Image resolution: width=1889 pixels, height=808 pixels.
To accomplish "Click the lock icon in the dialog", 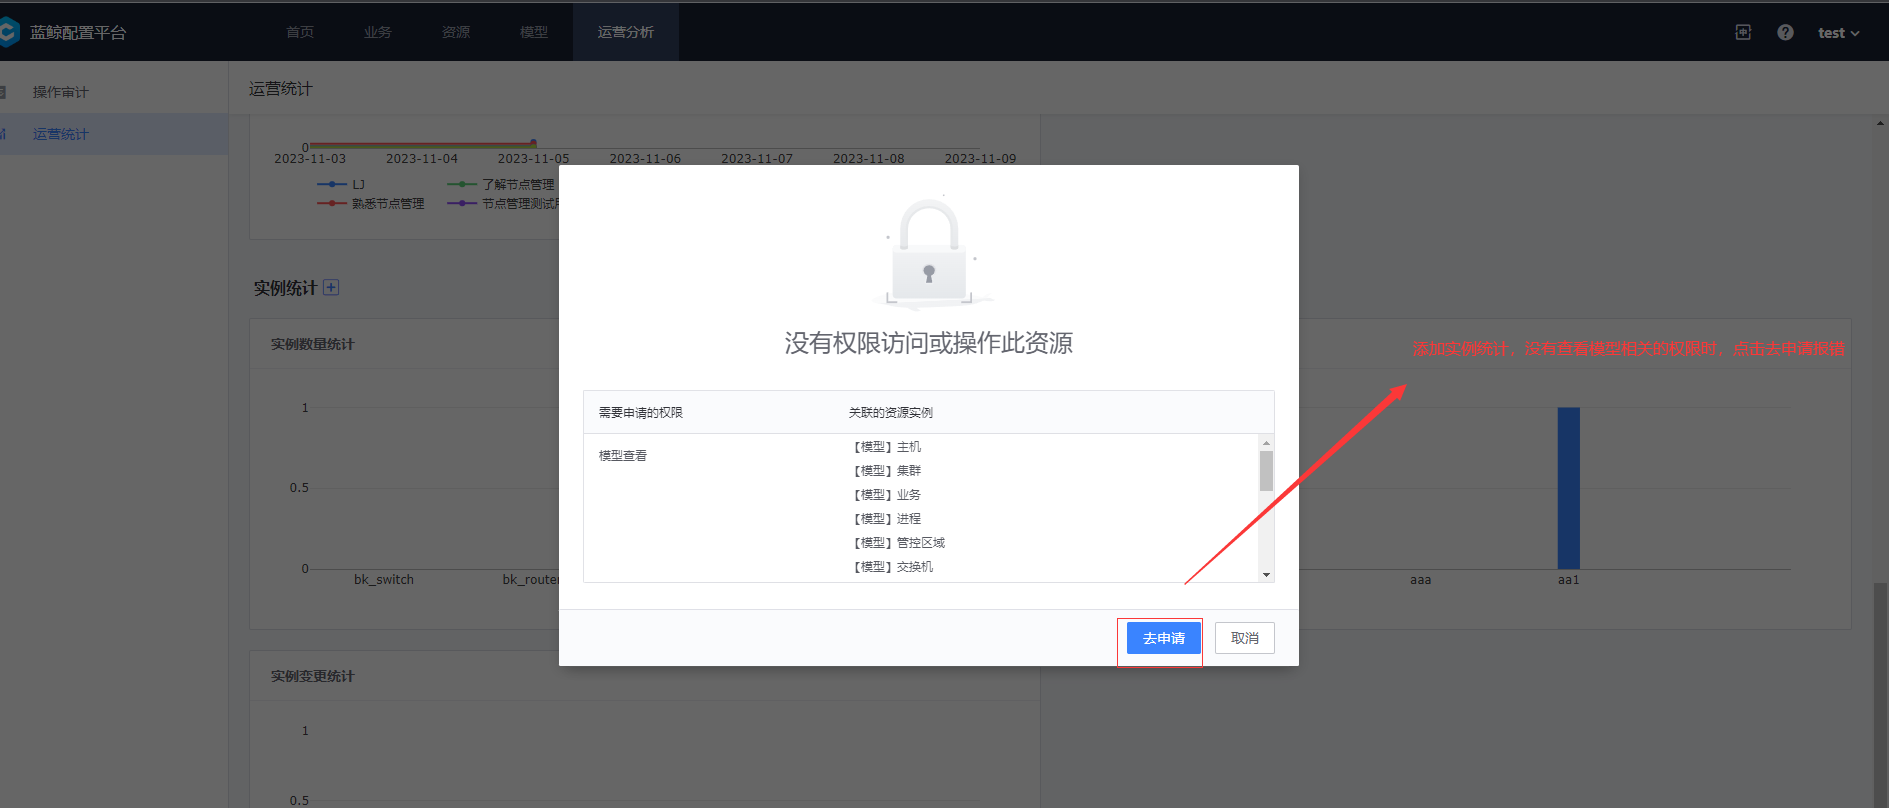I will (x=930, y=252).
